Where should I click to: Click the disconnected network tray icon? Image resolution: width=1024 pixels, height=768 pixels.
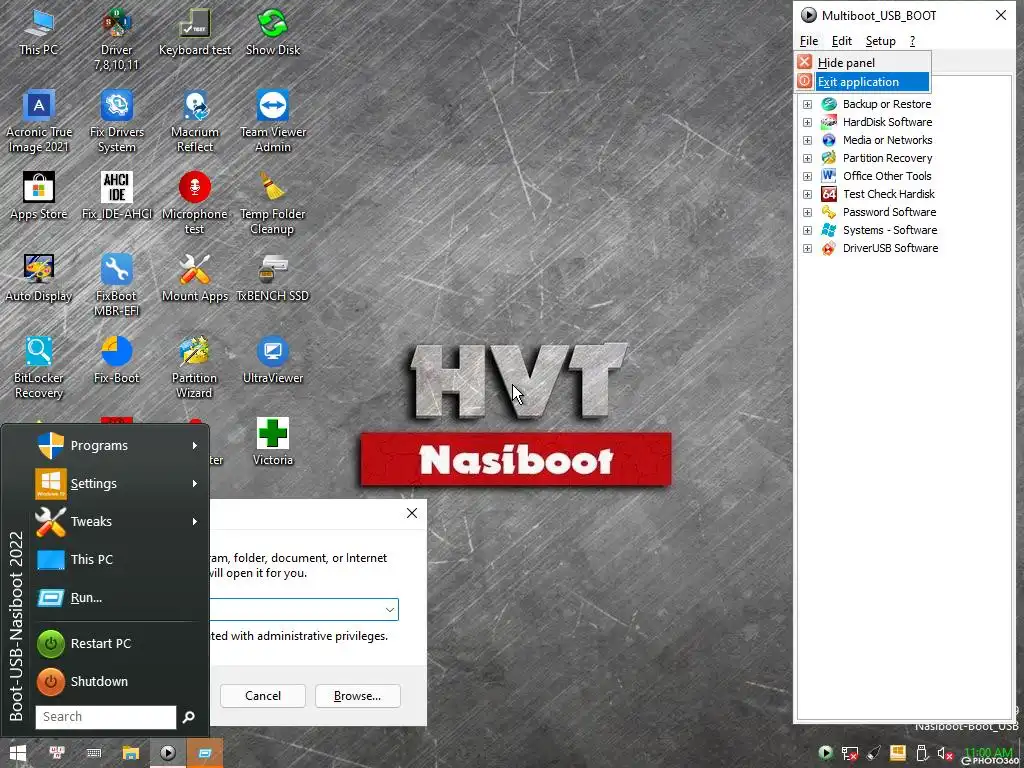pos(850,754)
